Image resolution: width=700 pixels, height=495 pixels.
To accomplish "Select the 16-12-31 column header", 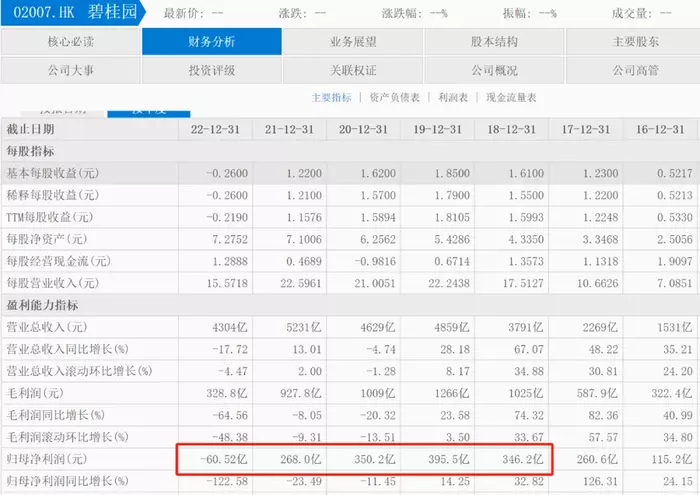I will pos(661,130).
